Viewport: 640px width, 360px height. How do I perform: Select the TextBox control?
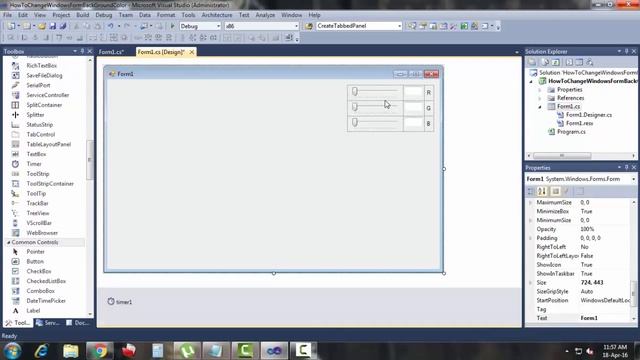[x=36, y=154]
